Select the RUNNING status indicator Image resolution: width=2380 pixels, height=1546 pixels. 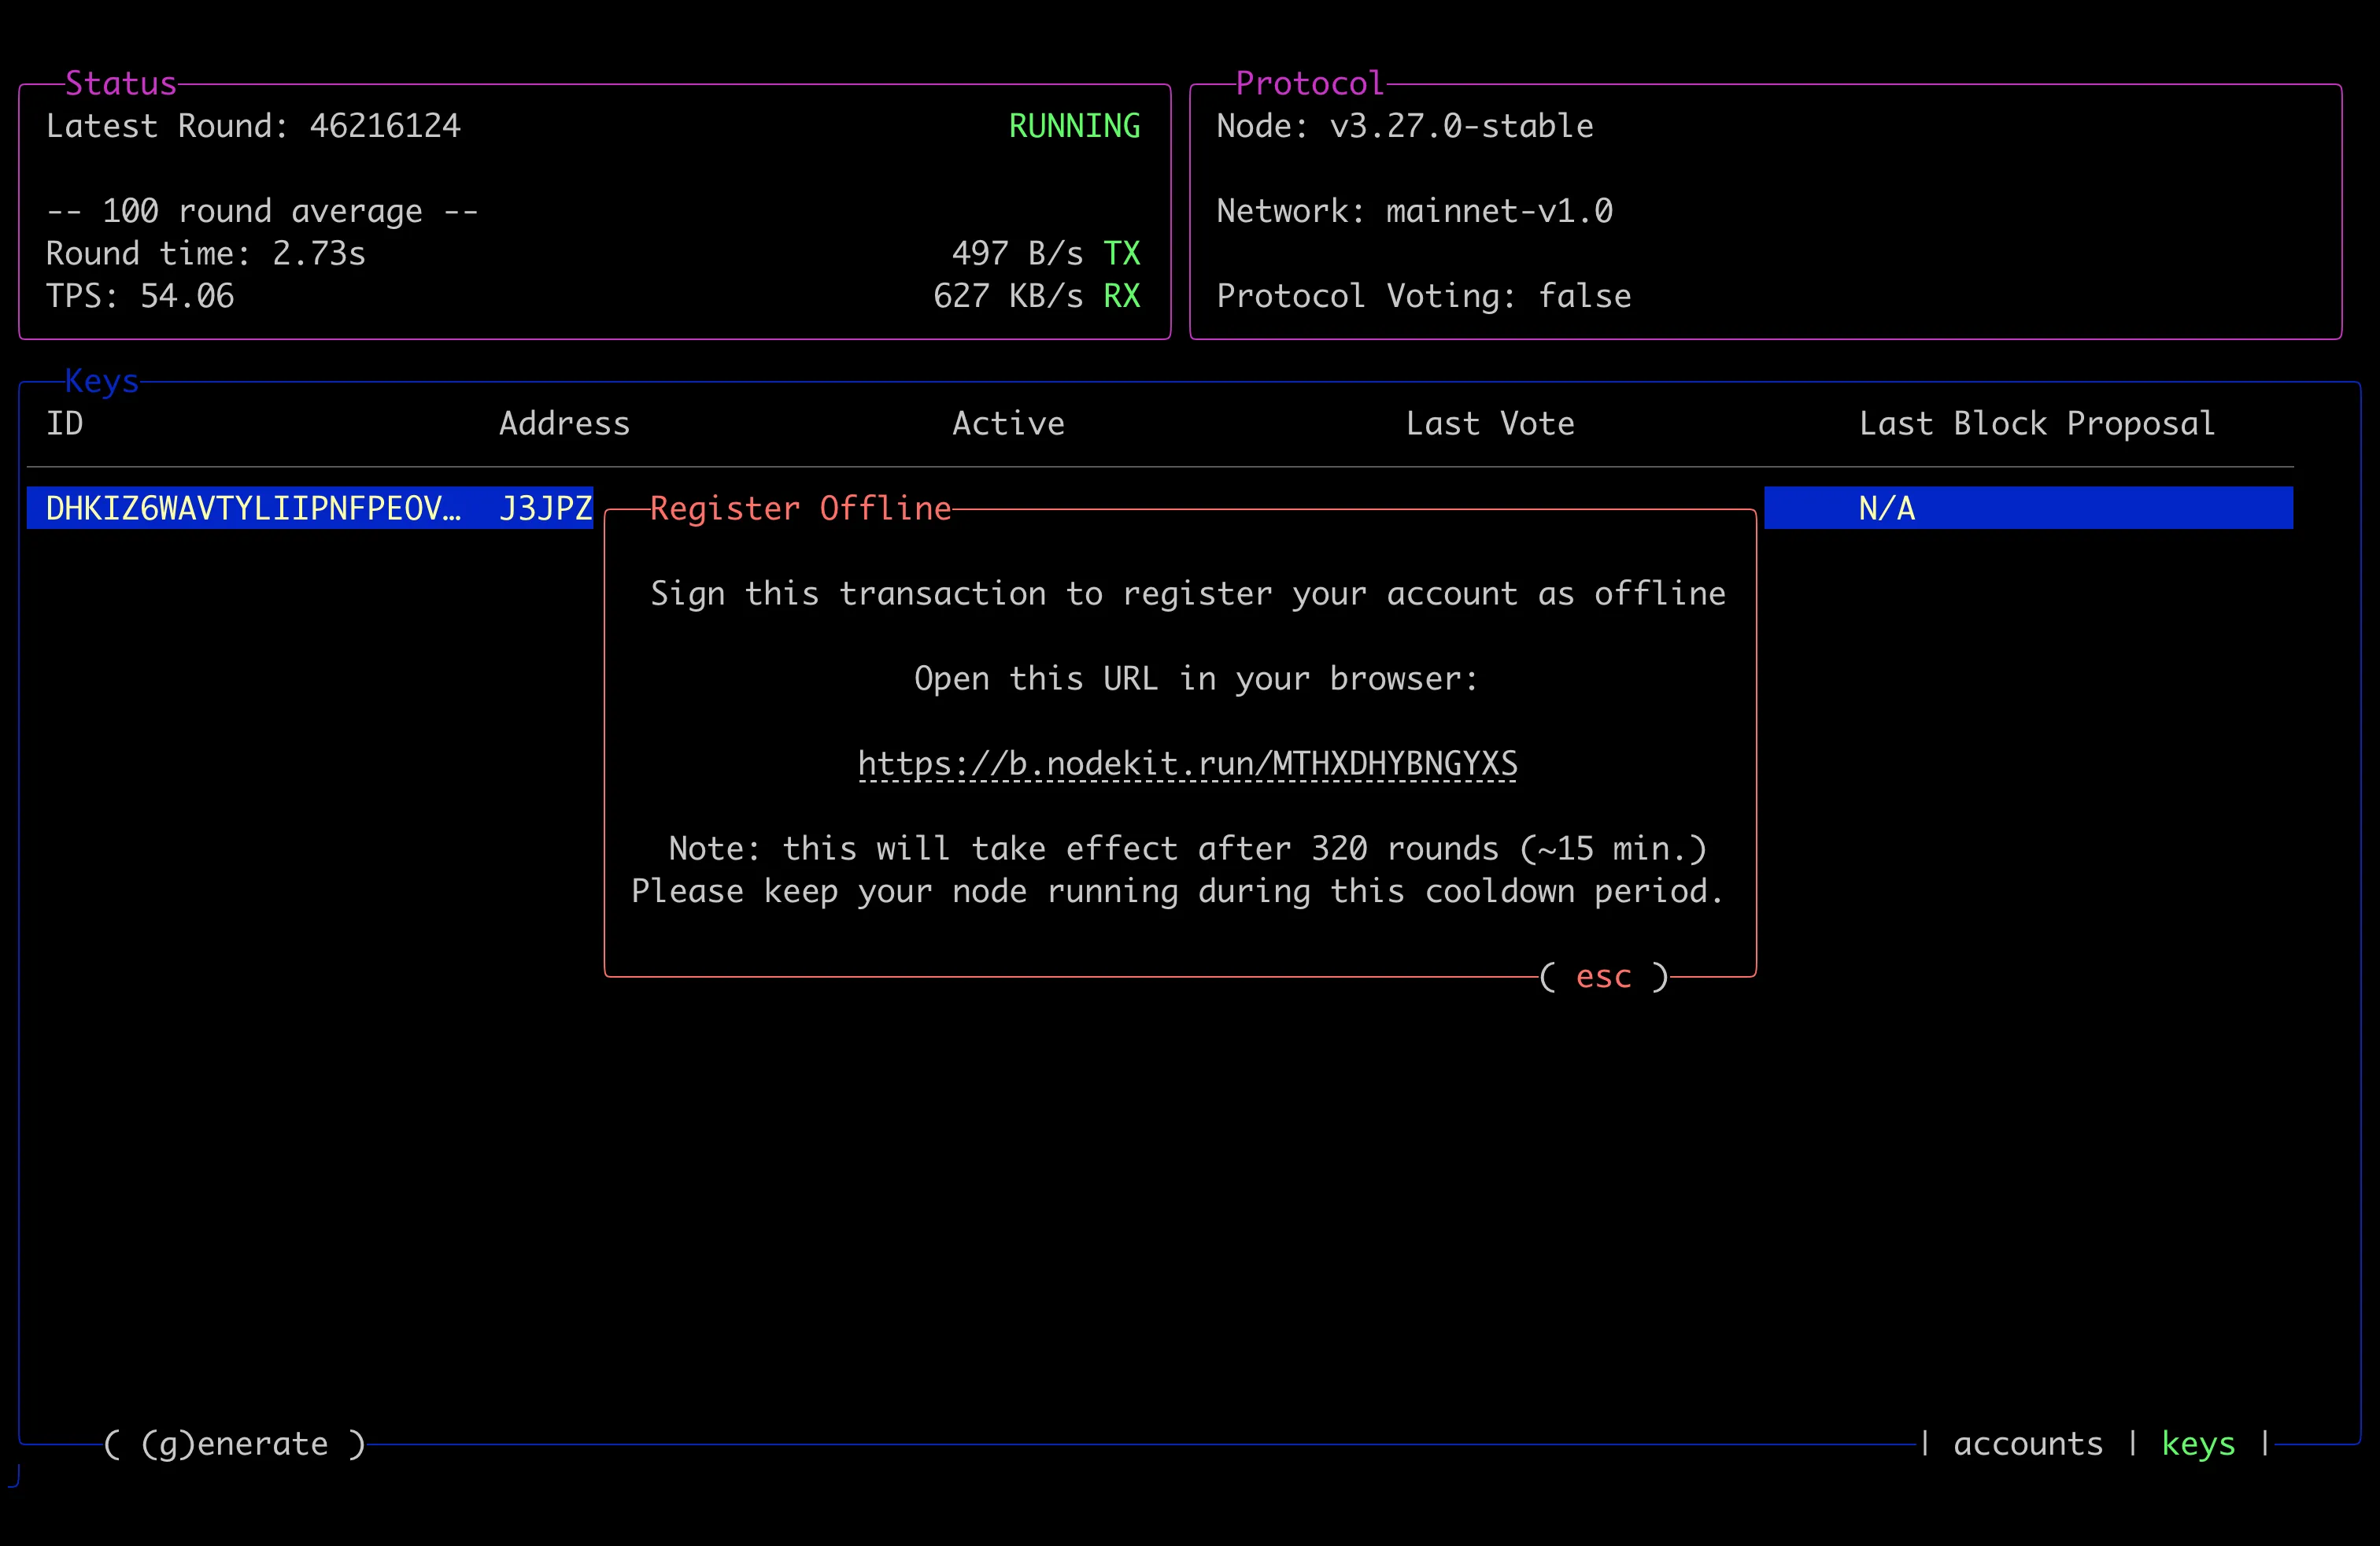pos(1074,126)
